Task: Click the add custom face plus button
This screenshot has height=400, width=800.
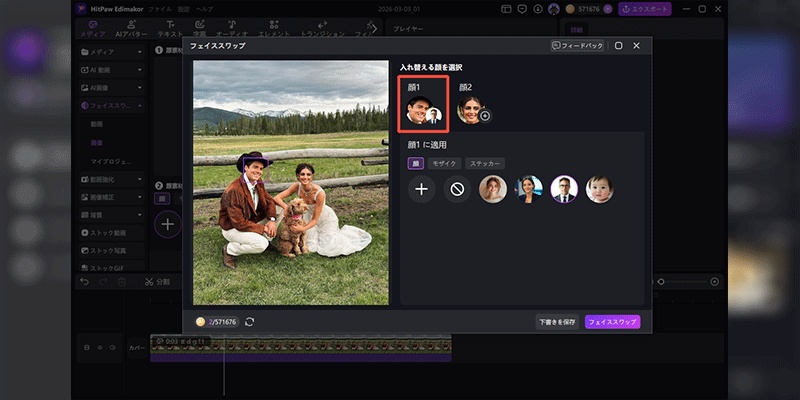Action: point(422,189)
